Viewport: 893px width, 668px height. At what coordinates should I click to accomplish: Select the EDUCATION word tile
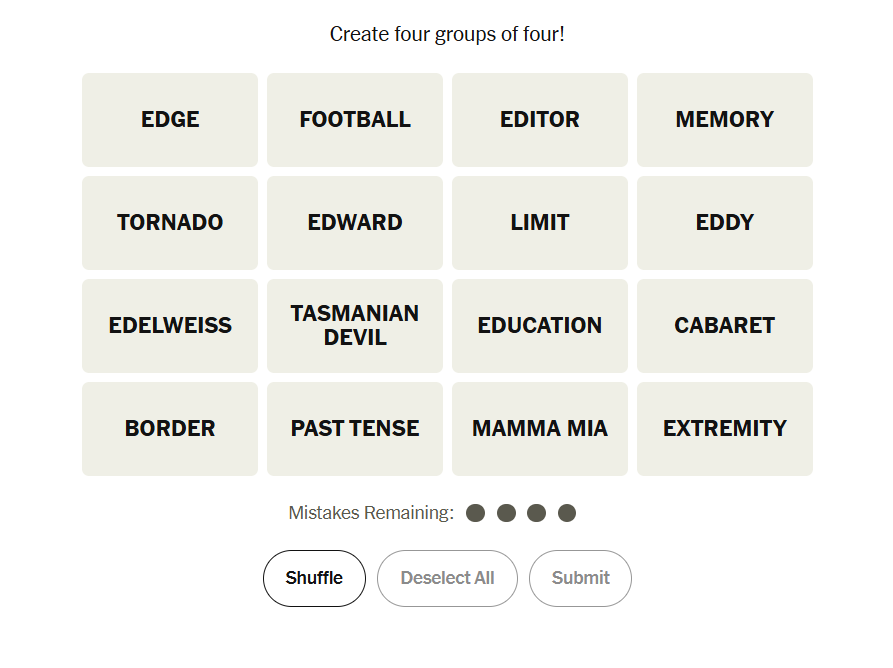[x=540, y=326]
